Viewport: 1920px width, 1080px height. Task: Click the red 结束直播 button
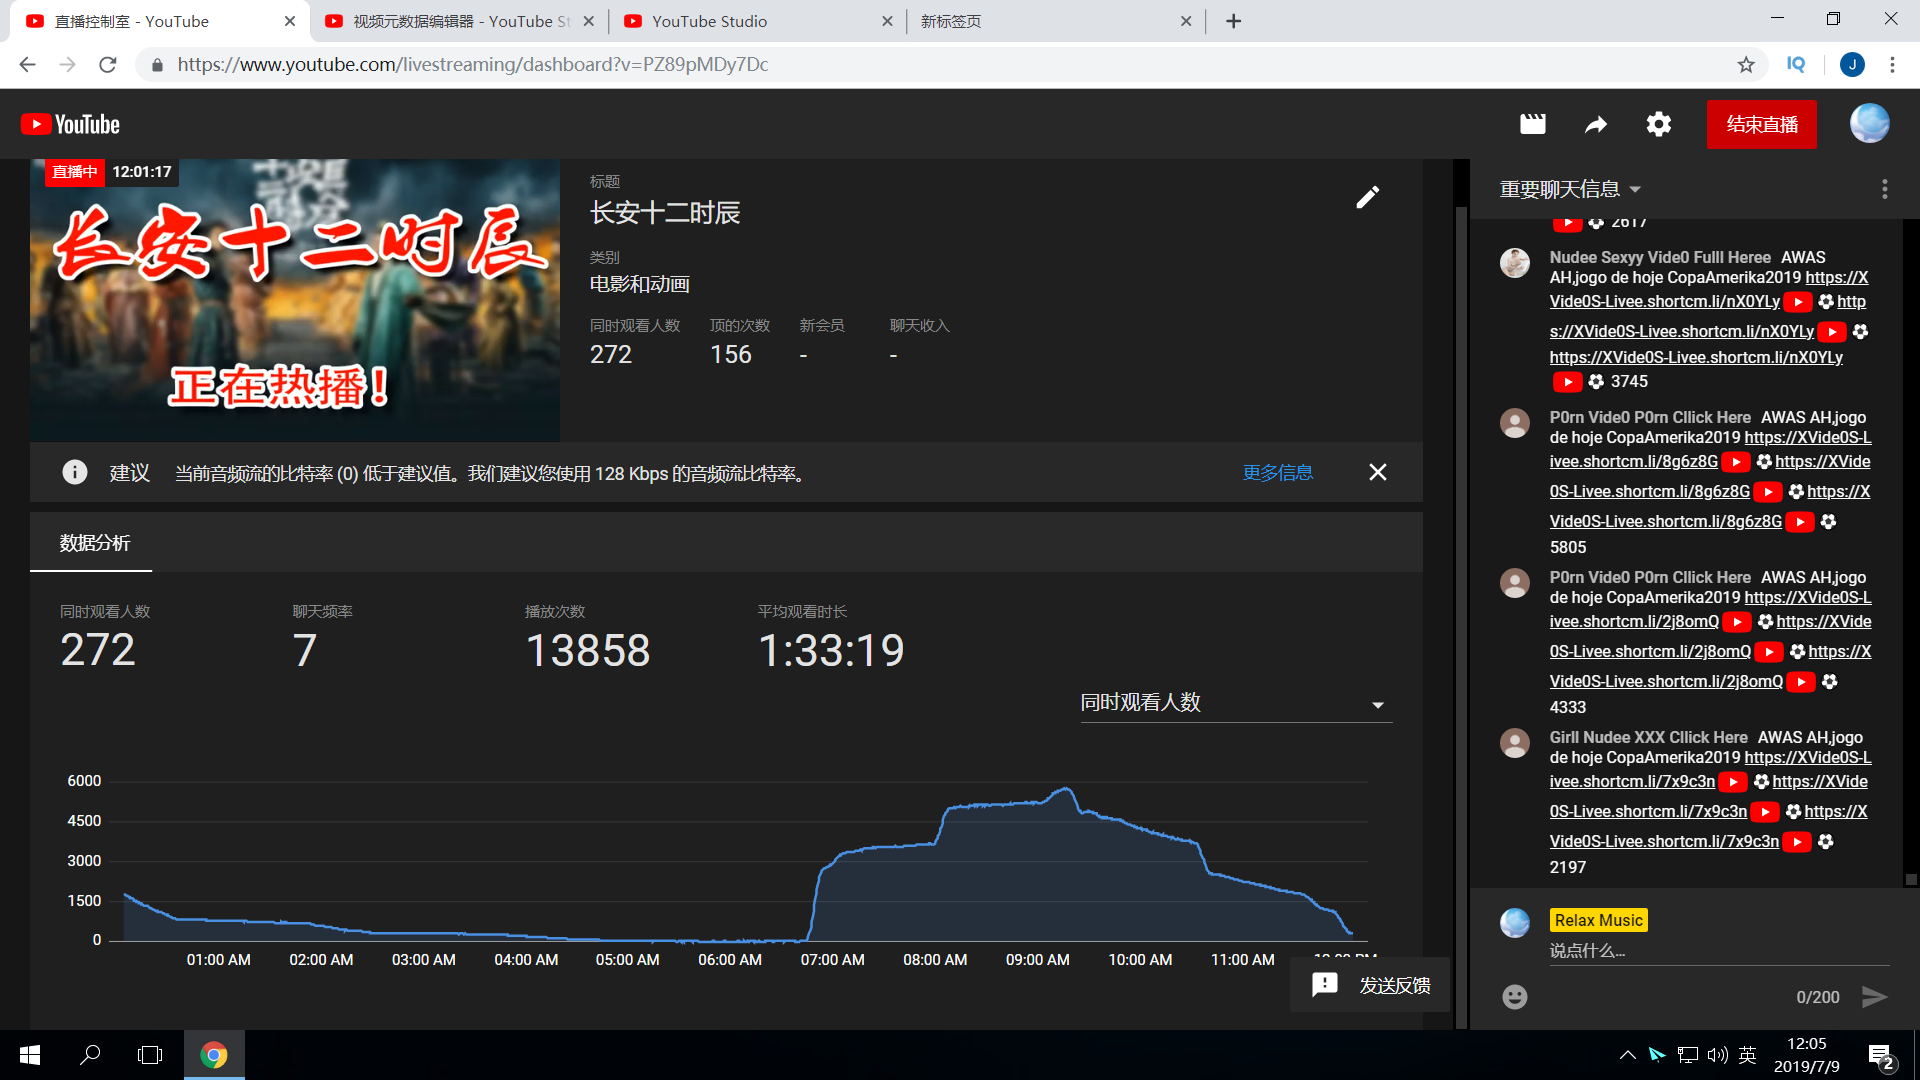pyautogui.click(x=1762, y=124)
